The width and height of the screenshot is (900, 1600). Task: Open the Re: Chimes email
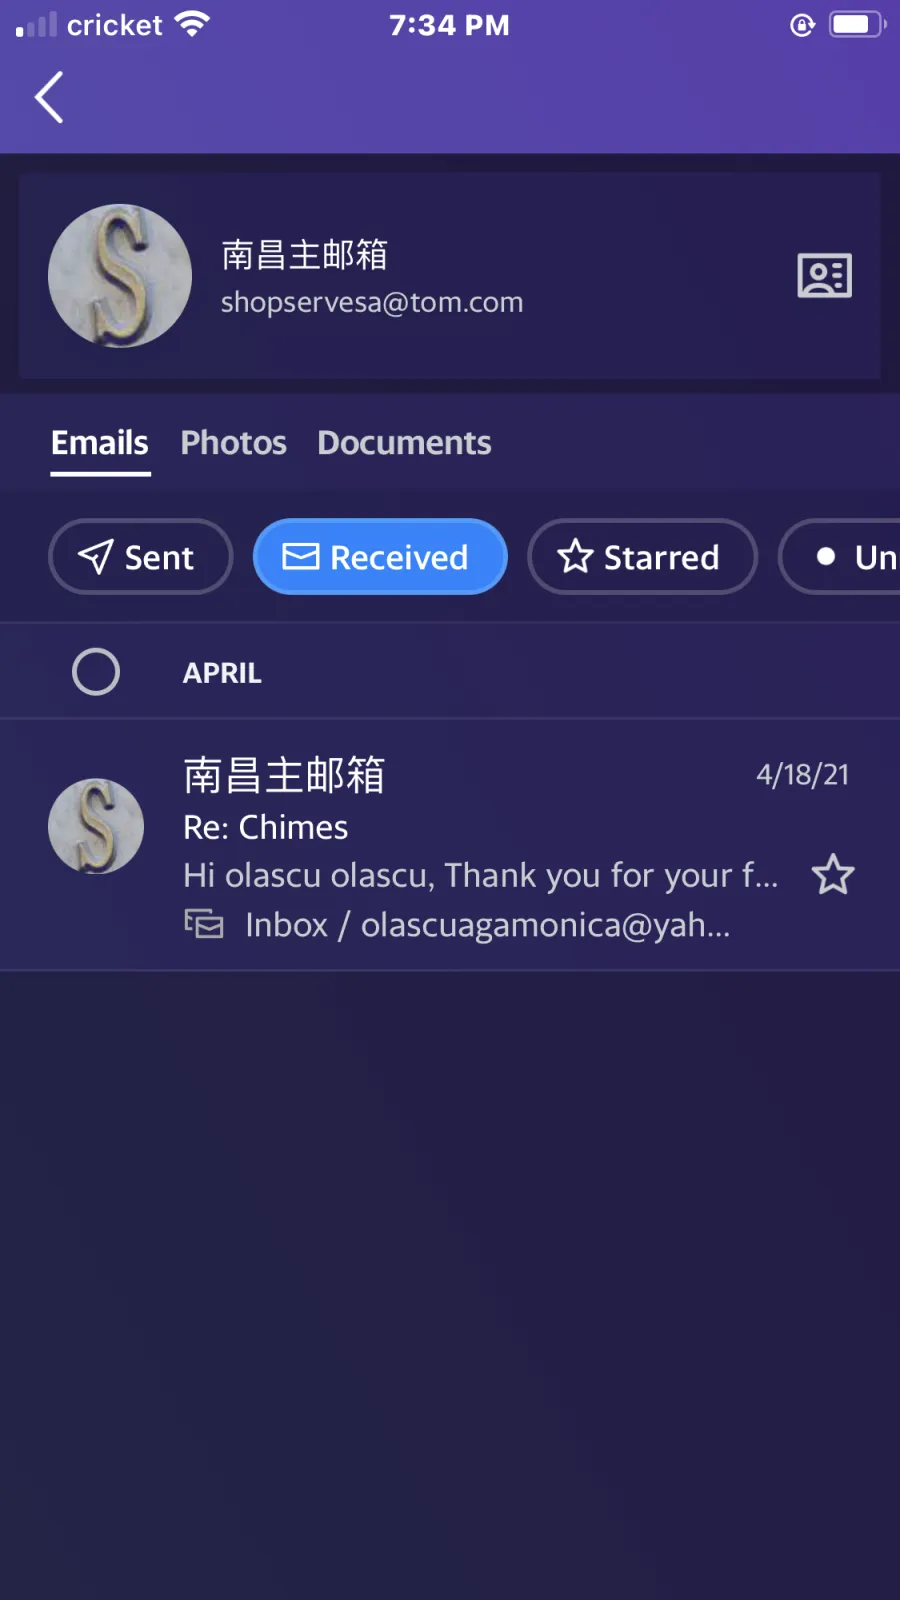coord(450,845)
